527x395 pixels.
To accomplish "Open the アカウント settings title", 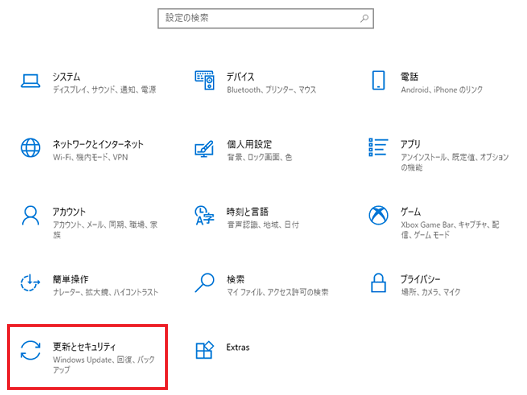I will [69, 212].
